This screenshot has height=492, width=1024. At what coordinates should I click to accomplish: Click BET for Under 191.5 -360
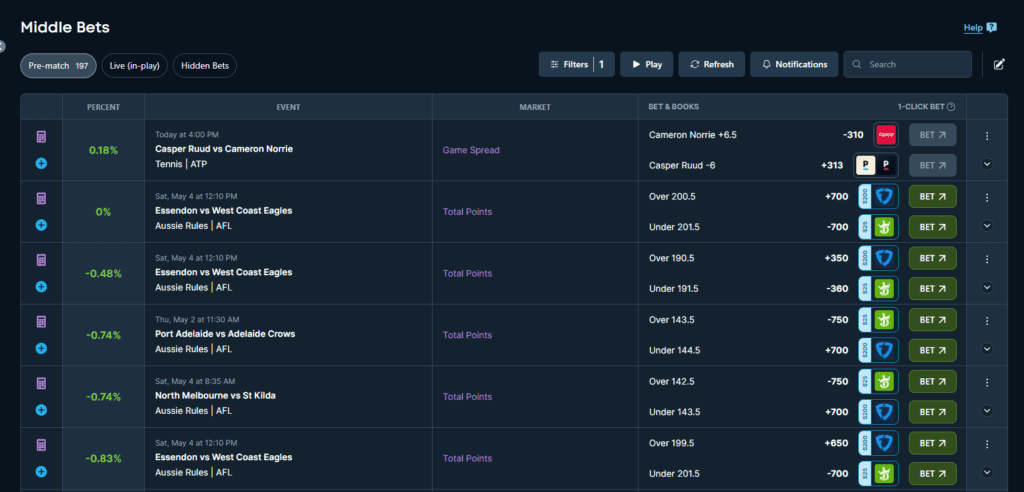tap(933, 288)
